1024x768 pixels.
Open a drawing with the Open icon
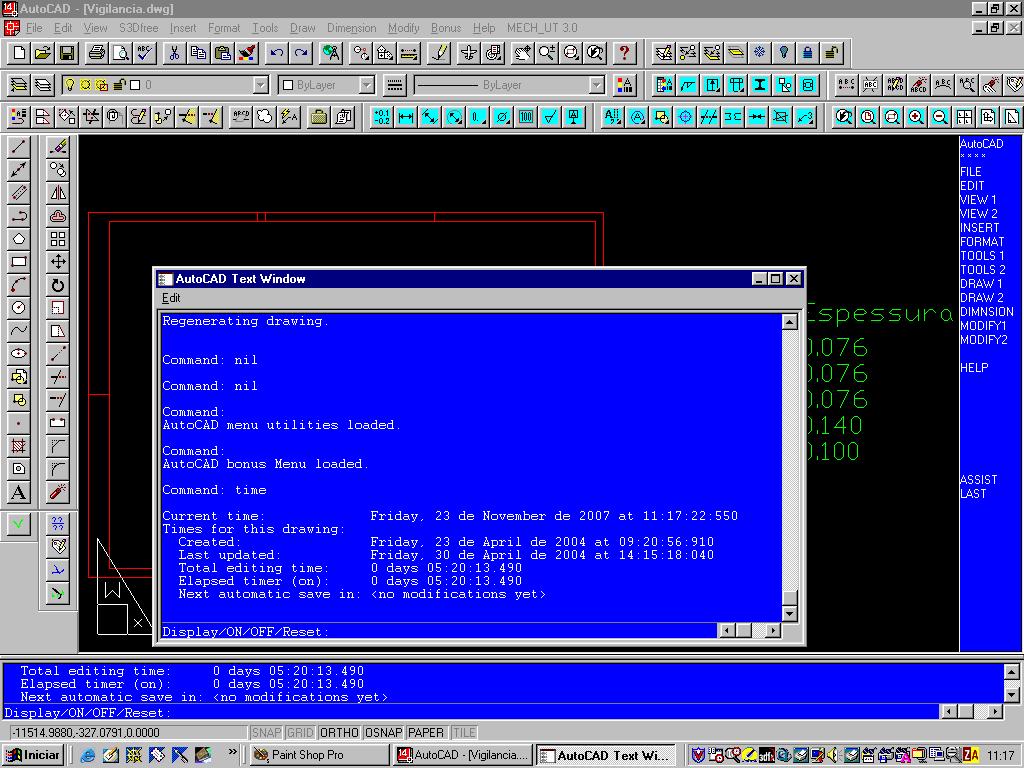point(42,53)
